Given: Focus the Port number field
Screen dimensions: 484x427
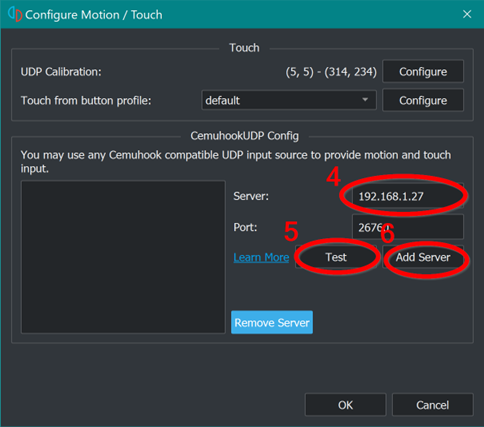Looking at the screenshot, I should [407, 227].
